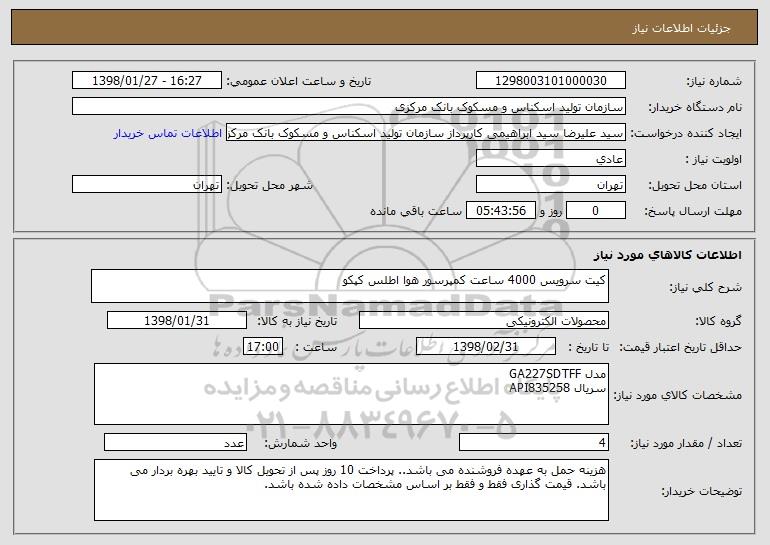
Task: Click the price validity date 1398/02/31
Action: pyautogui.click(x=486, y=347)
